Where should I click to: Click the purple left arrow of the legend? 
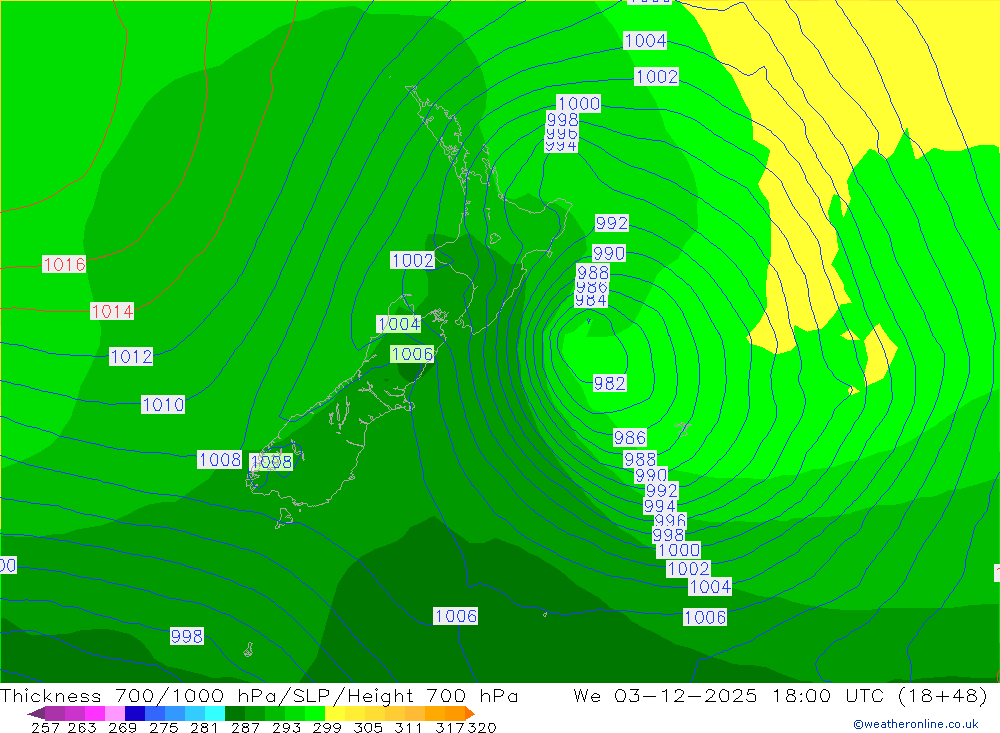(36, 713)
